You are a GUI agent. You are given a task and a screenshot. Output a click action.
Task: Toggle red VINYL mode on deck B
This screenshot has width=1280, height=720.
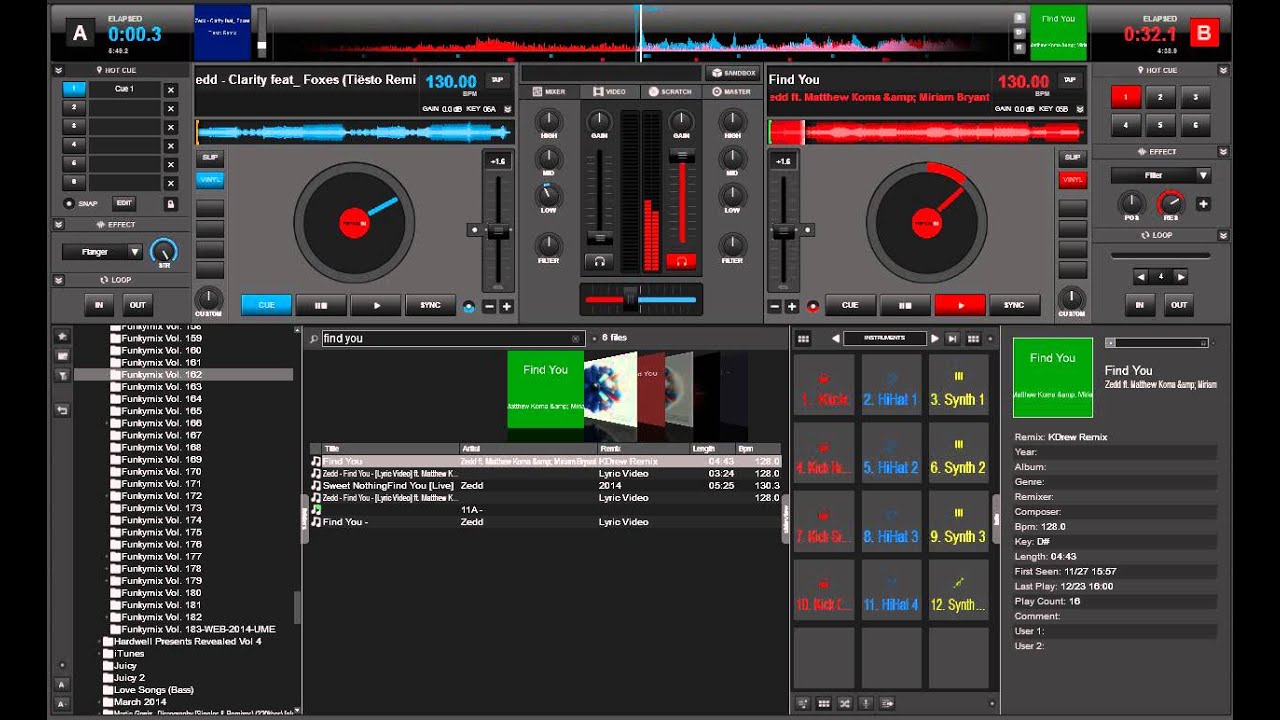click(x=1073, y=180)
